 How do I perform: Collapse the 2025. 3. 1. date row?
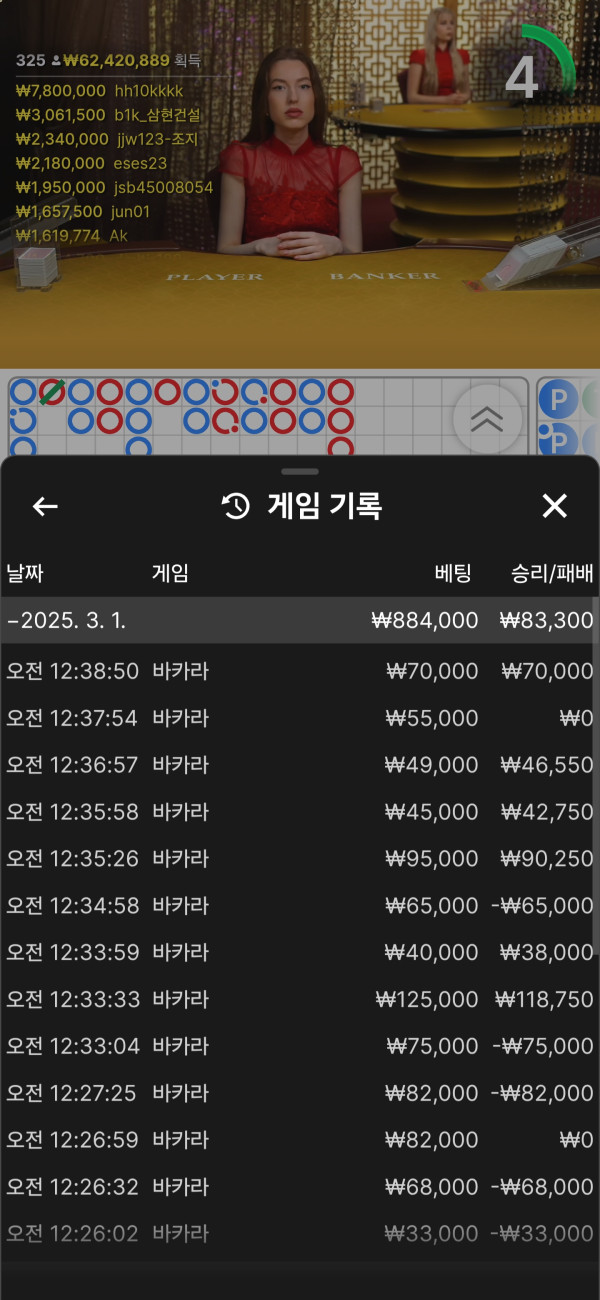(298, 621)
